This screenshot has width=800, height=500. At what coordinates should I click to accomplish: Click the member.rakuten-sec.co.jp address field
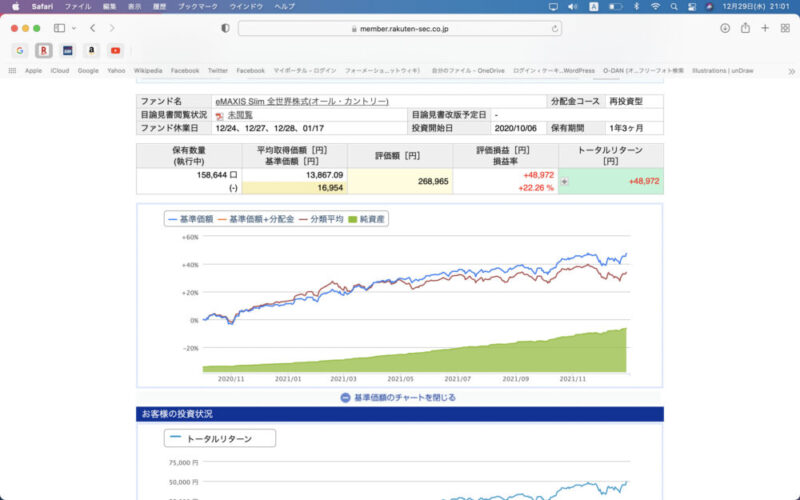click(400, 29)
